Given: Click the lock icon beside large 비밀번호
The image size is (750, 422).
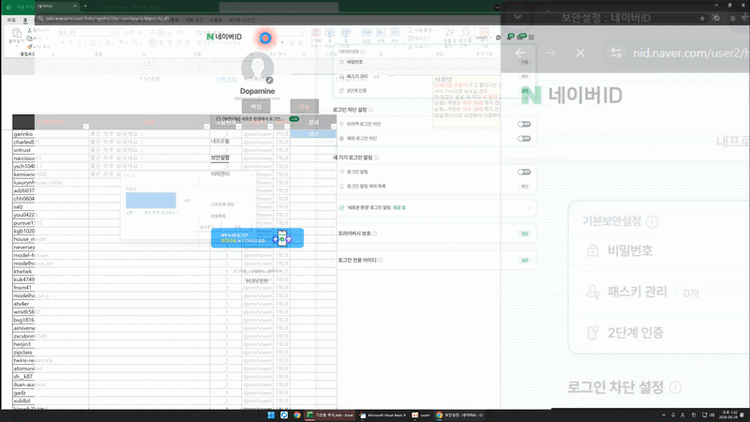Looking at the screenshot, I should pos(593,250).
